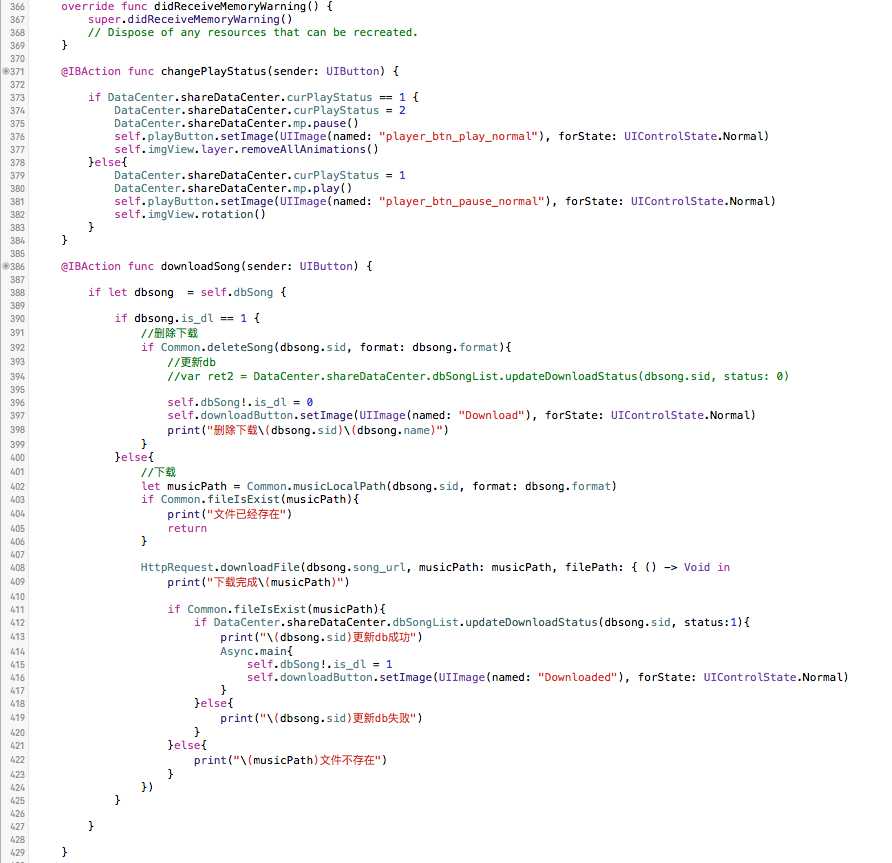
Task: Click 'Async.main' block opener
Action: (257, 652)
